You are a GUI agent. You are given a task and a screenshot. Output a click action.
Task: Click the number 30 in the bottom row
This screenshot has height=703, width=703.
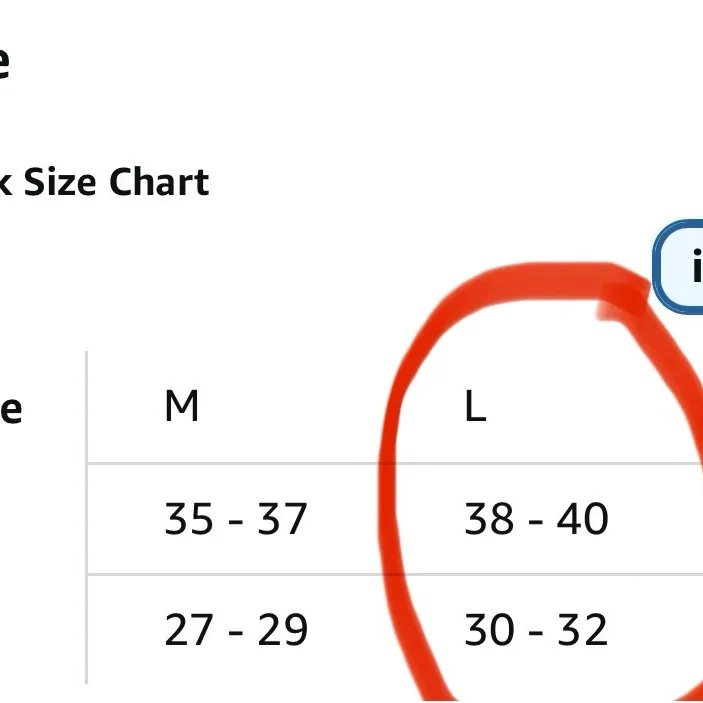489,630
